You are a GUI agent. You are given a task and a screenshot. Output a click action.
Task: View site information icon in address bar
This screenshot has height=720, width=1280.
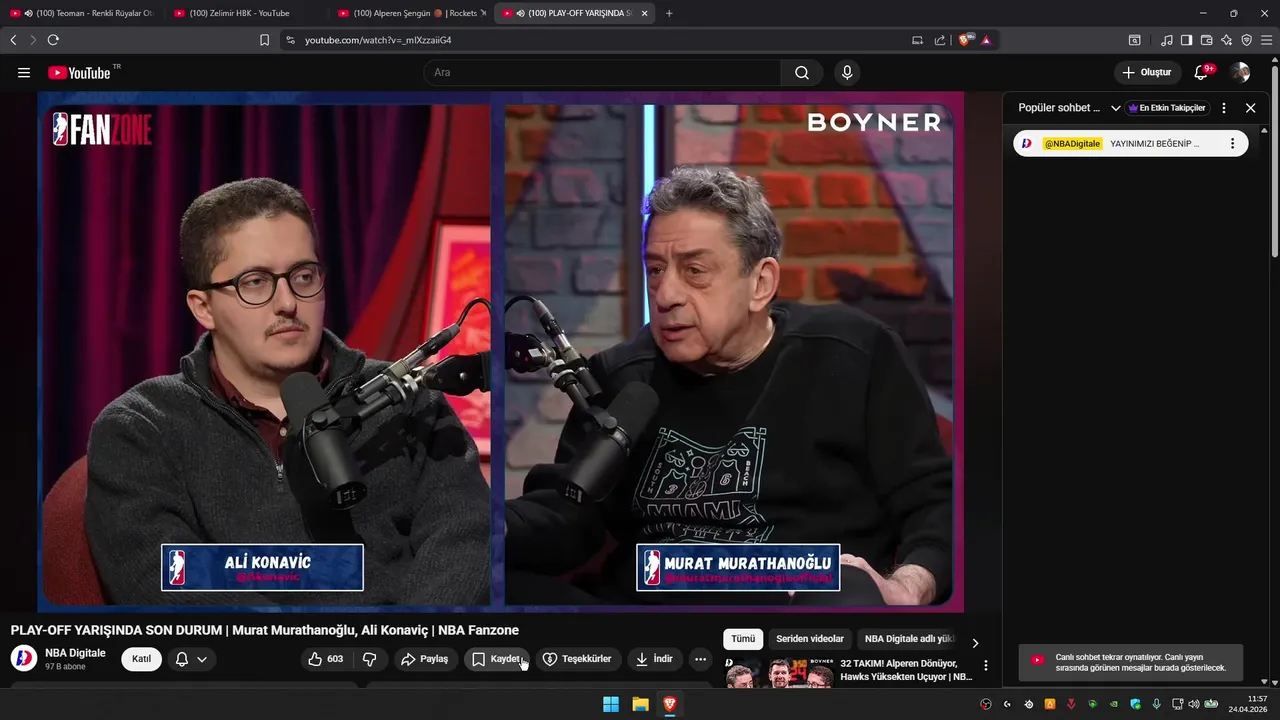[290, 40]
